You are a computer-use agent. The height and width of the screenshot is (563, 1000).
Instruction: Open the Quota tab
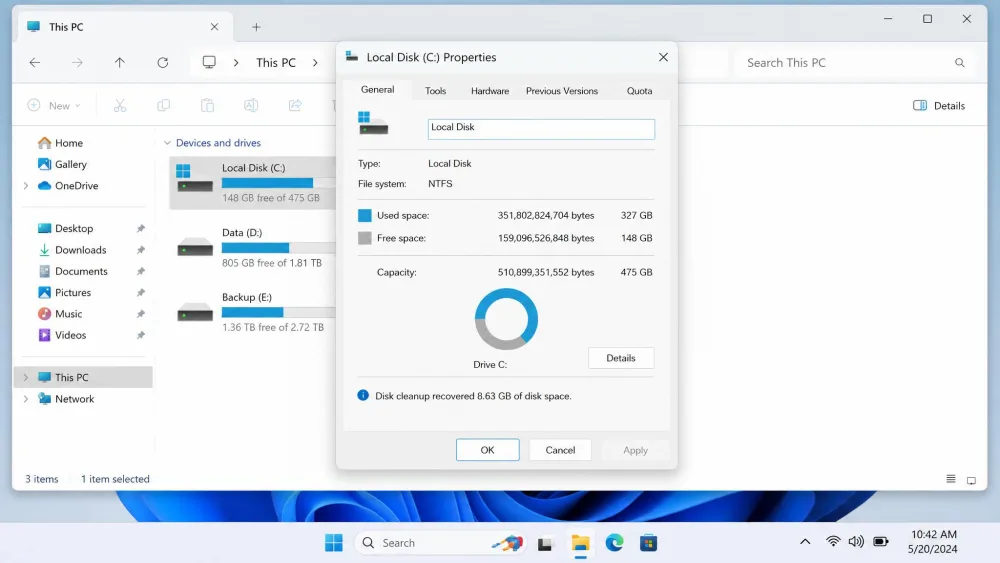[639, 91]
